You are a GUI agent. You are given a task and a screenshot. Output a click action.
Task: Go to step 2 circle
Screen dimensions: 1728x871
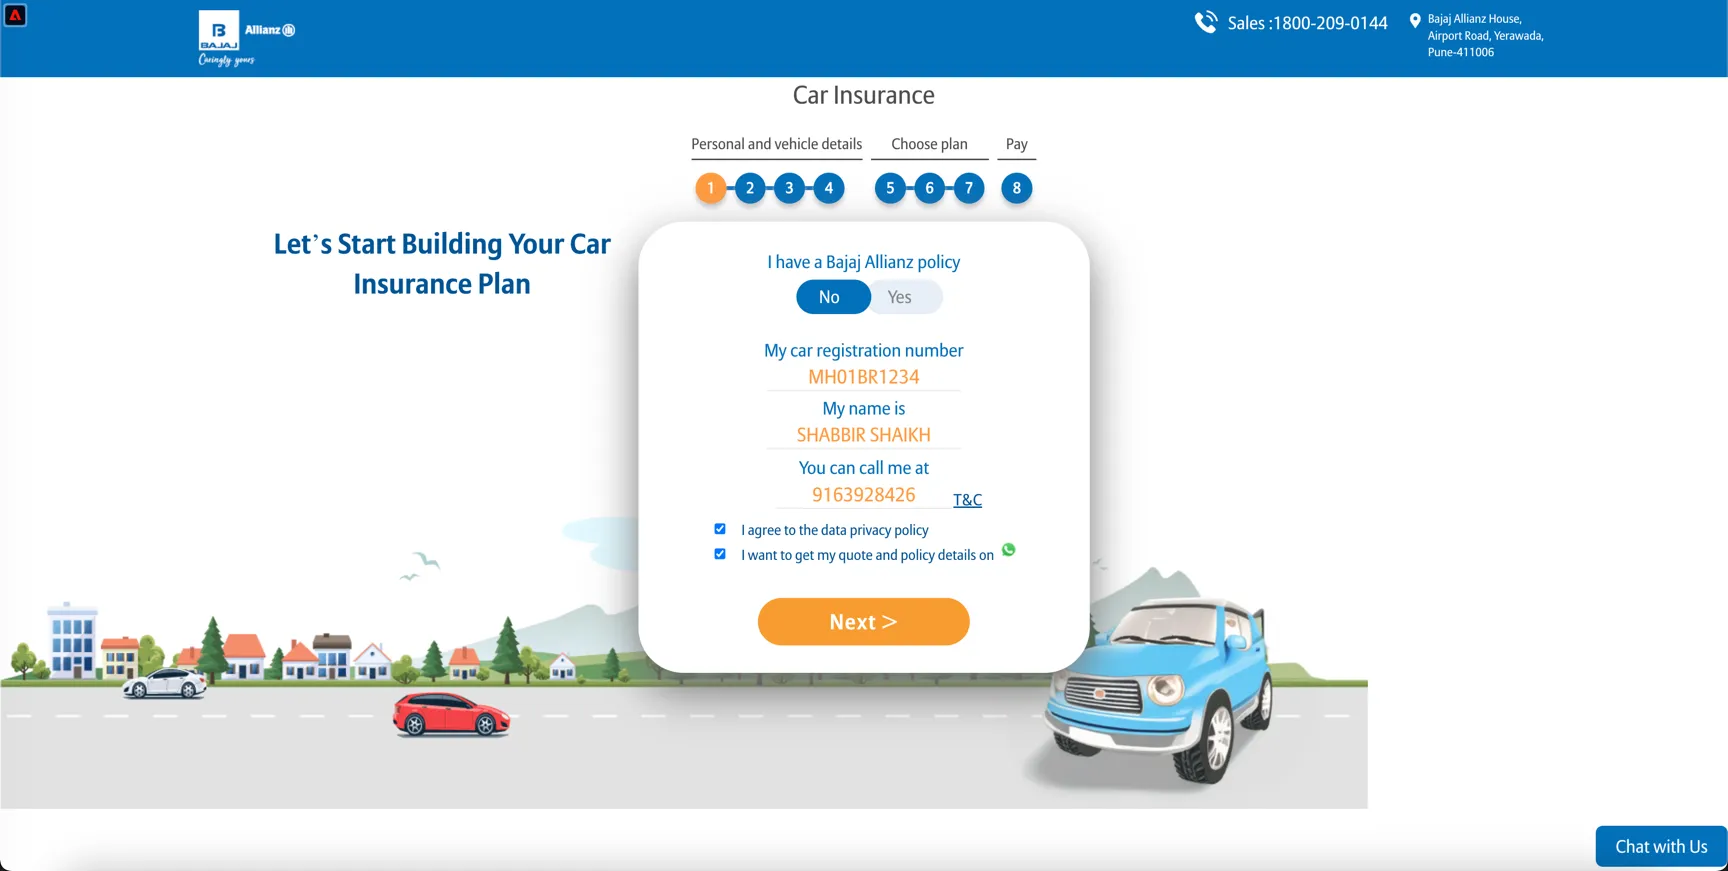750,188
